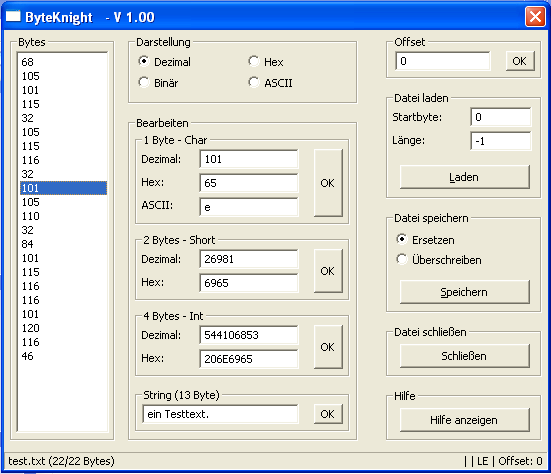Click the Laden button
Screen dimensions: 551x474
pyautogui.click(x=465, y=177)
